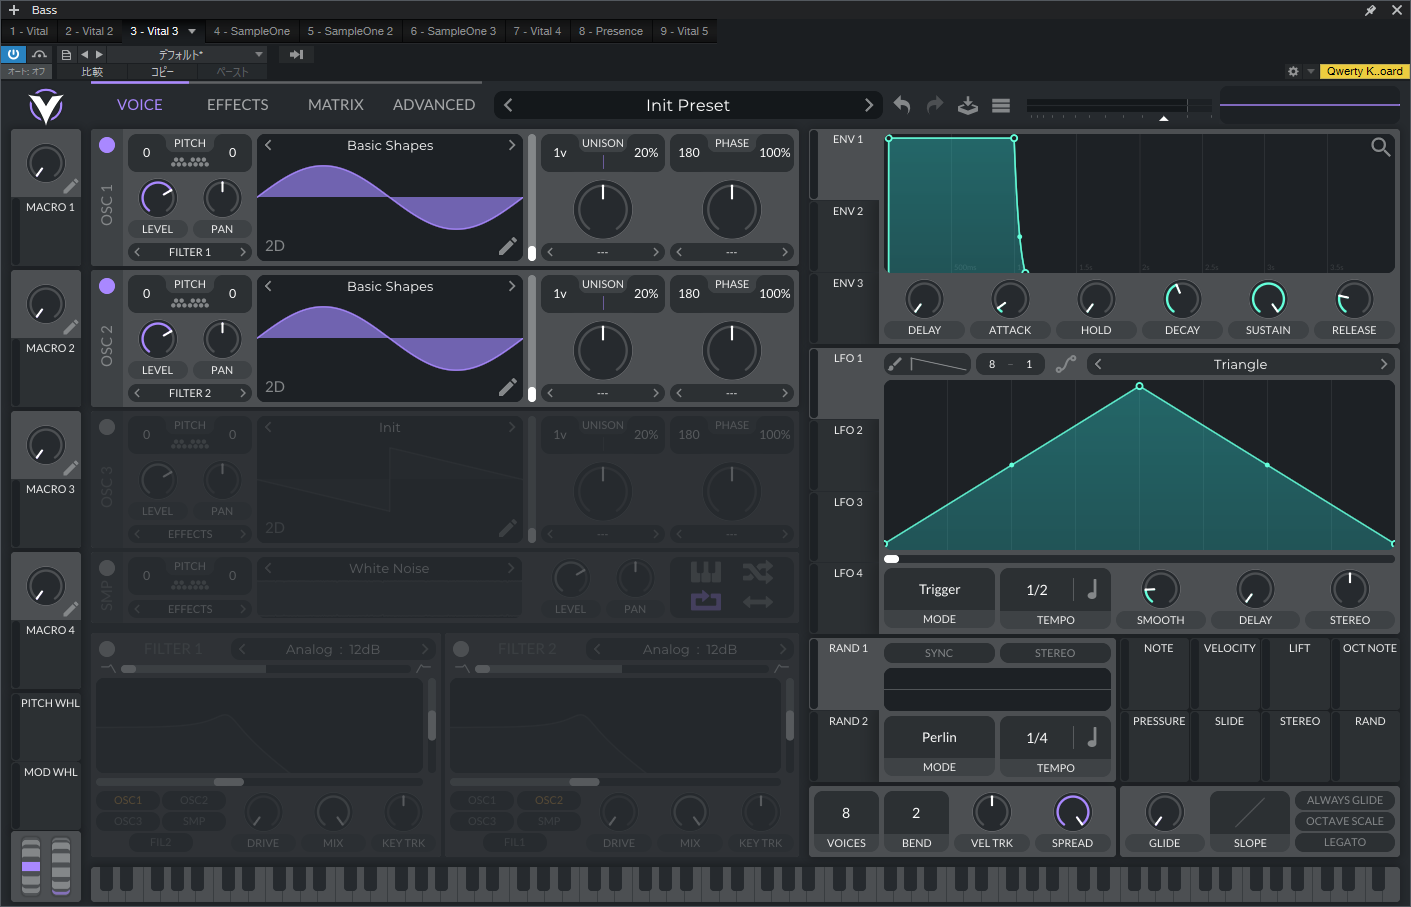Select the LFO paint brush tool

pos(895,364)
